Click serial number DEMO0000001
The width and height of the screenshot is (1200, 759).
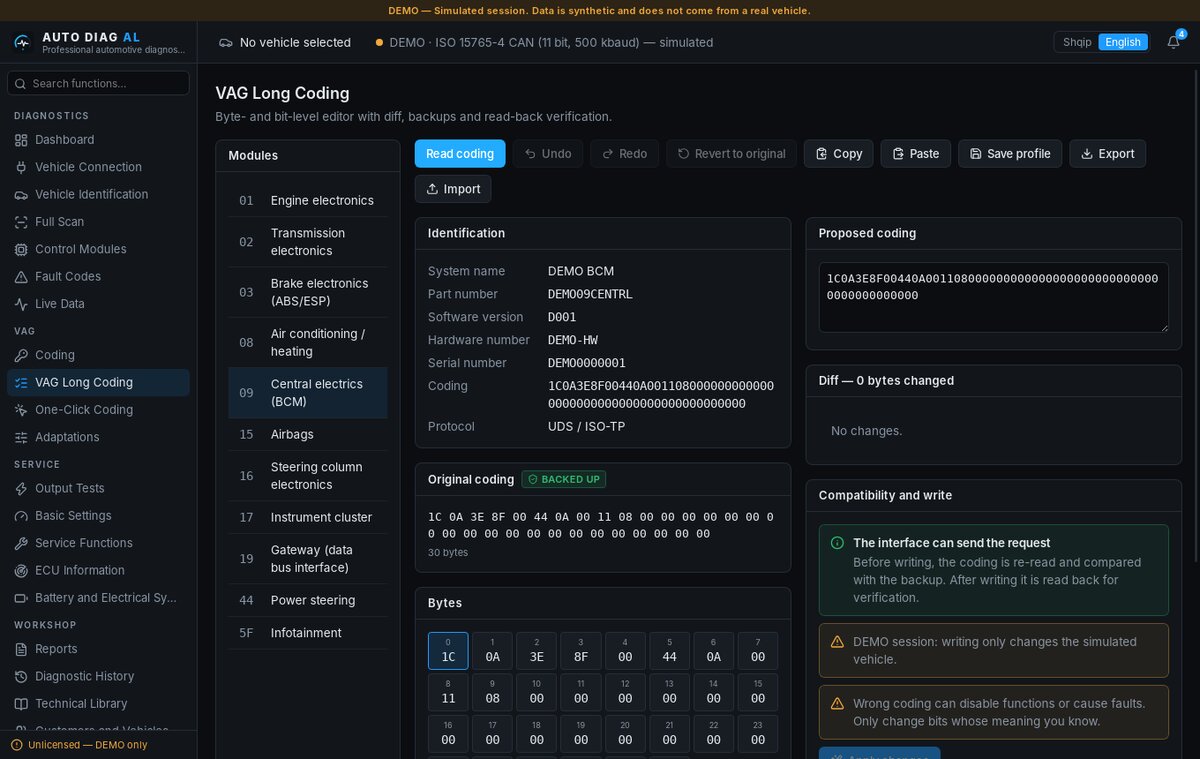coord(587,363)
